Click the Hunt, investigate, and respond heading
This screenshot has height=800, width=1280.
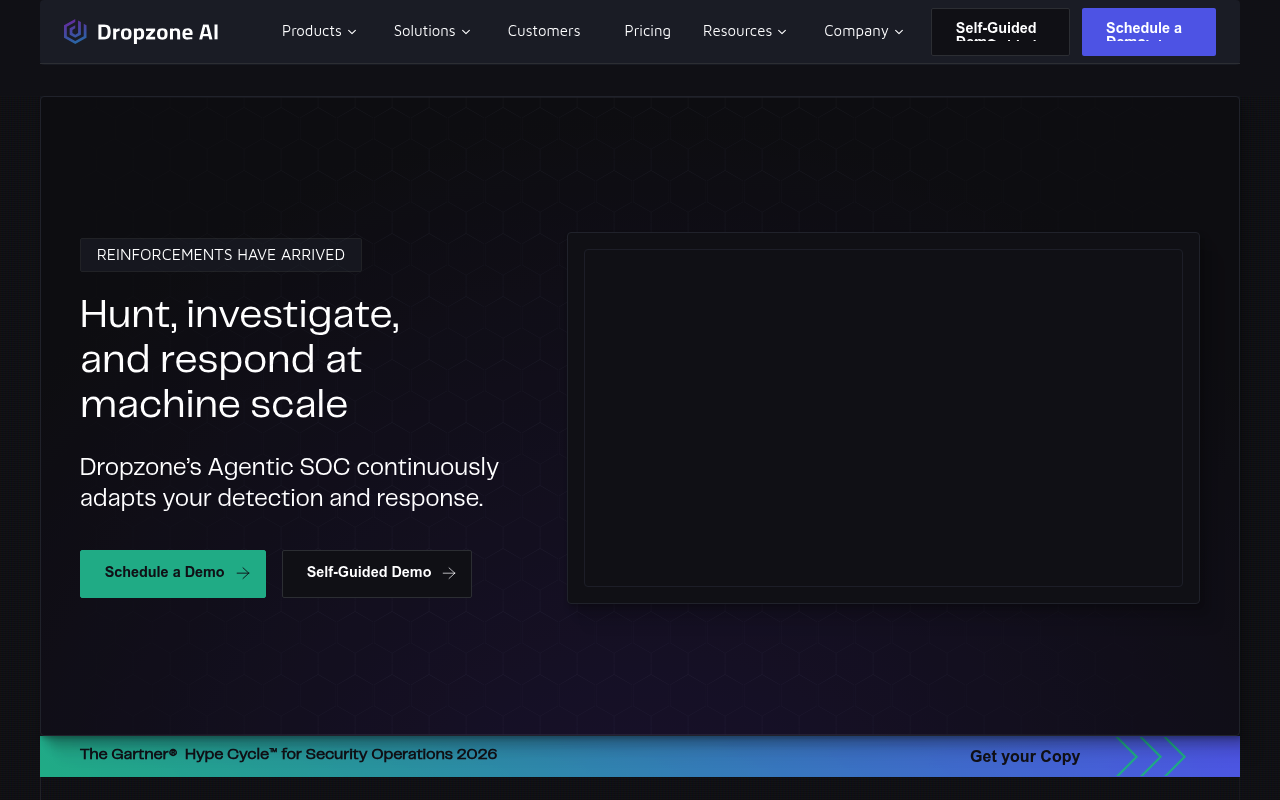pos(240,359)
